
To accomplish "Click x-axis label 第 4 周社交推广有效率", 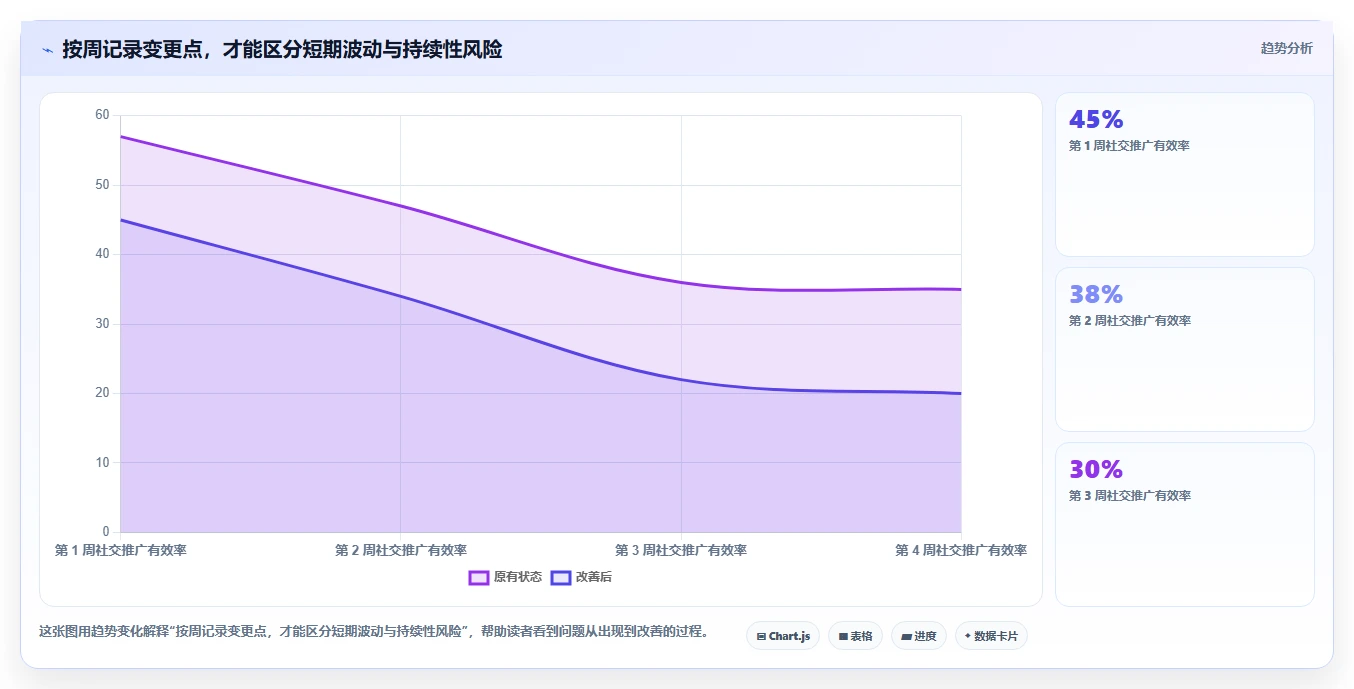I will tap(961, 550).
